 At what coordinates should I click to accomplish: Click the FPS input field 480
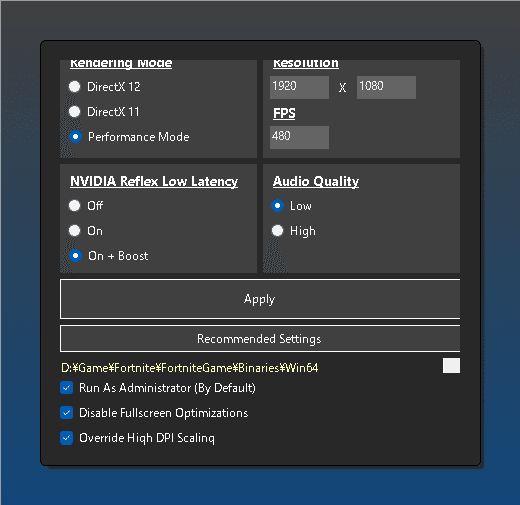point(299,137)
